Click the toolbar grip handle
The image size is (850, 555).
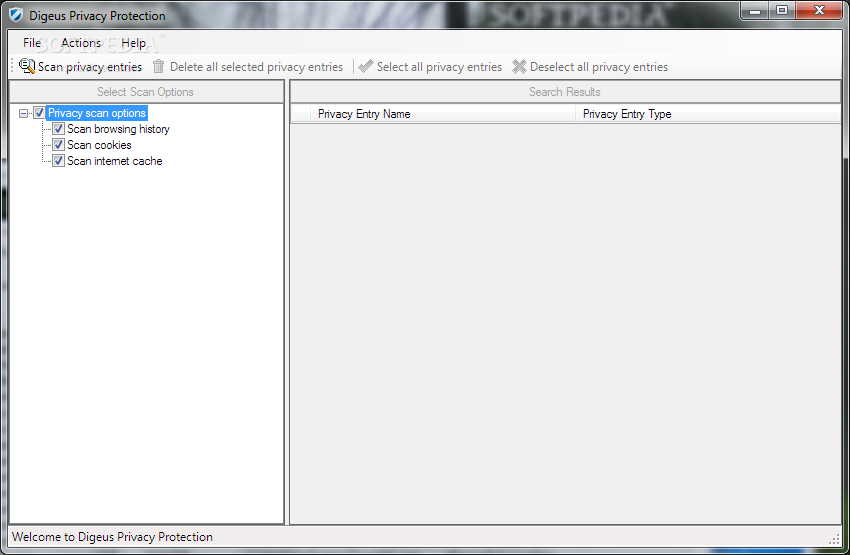pos(13,66)
